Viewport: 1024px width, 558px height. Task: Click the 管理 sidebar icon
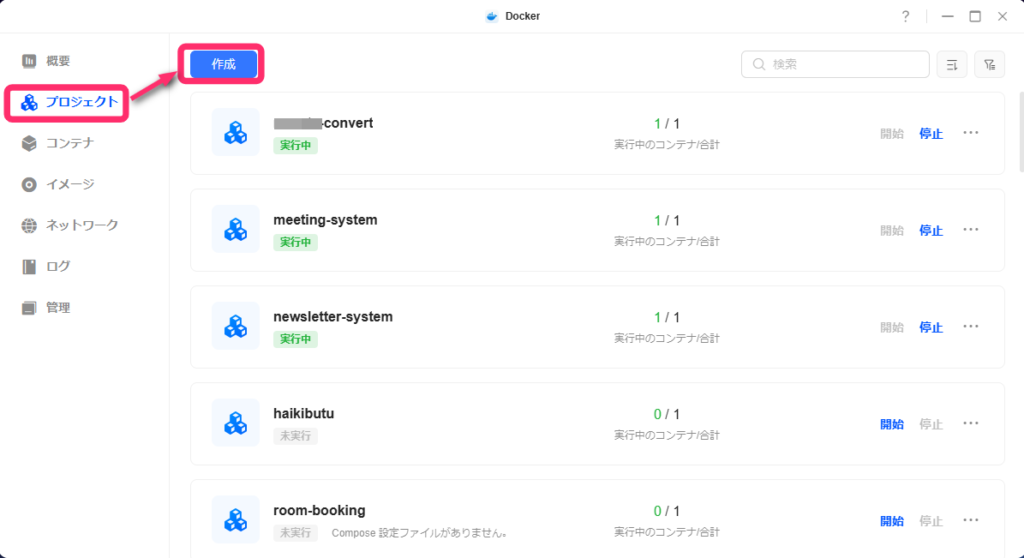29,308
